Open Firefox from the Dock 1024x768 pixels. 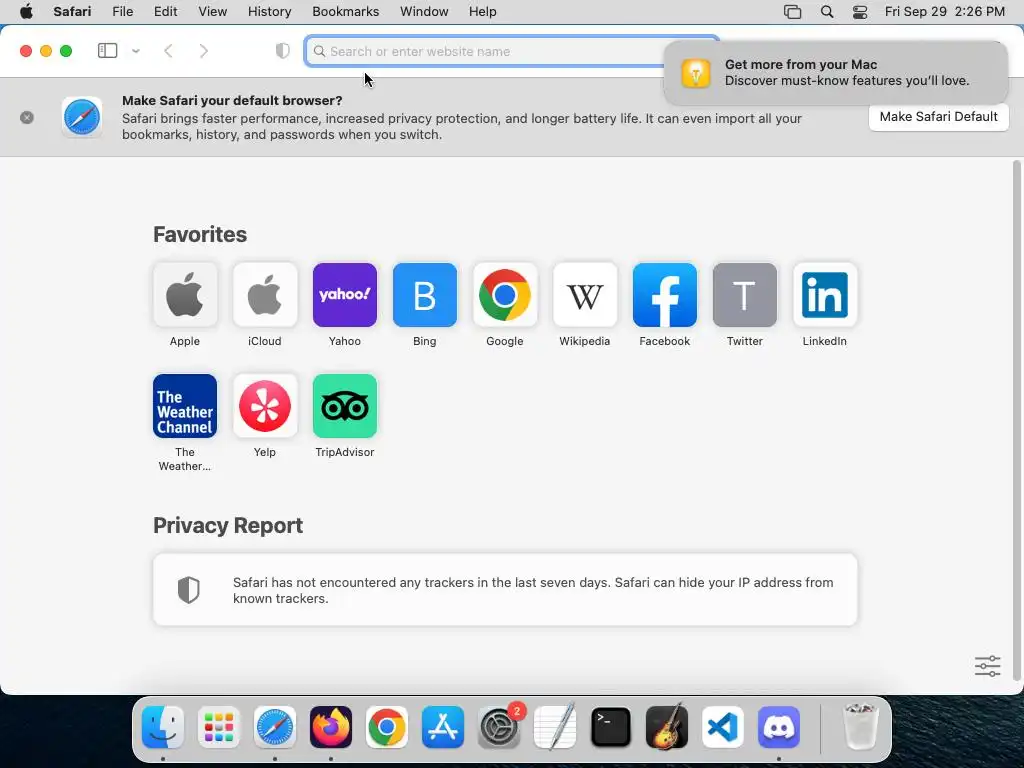pyautogui.click(x=331, y=727)
